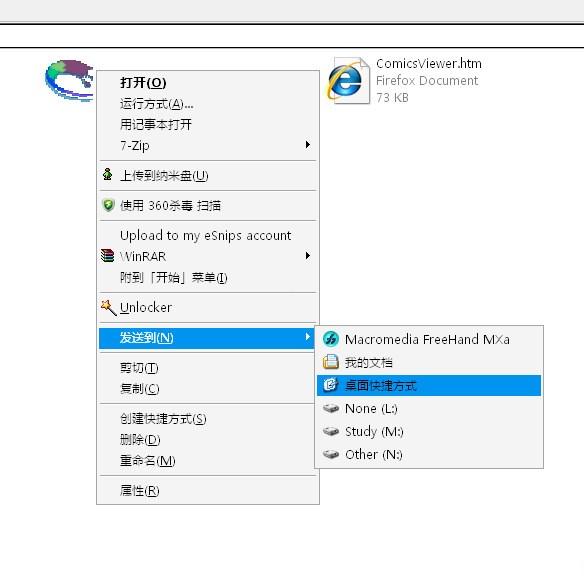
Task: Expand the 7-Zip submenu arrow
Action: (308, 144)
